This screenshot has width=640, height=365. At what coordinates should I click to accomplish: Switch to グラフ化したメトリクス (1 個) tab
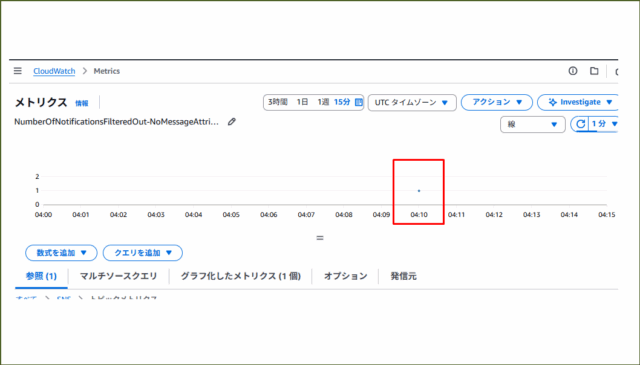pyautogui.click(x=241, y=276)
